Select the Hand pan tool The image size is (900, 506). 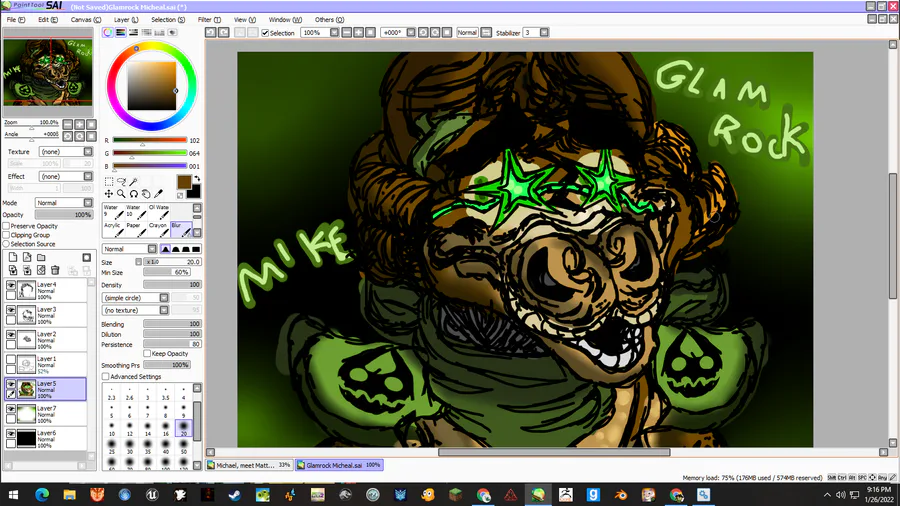[x=146, y=194]
